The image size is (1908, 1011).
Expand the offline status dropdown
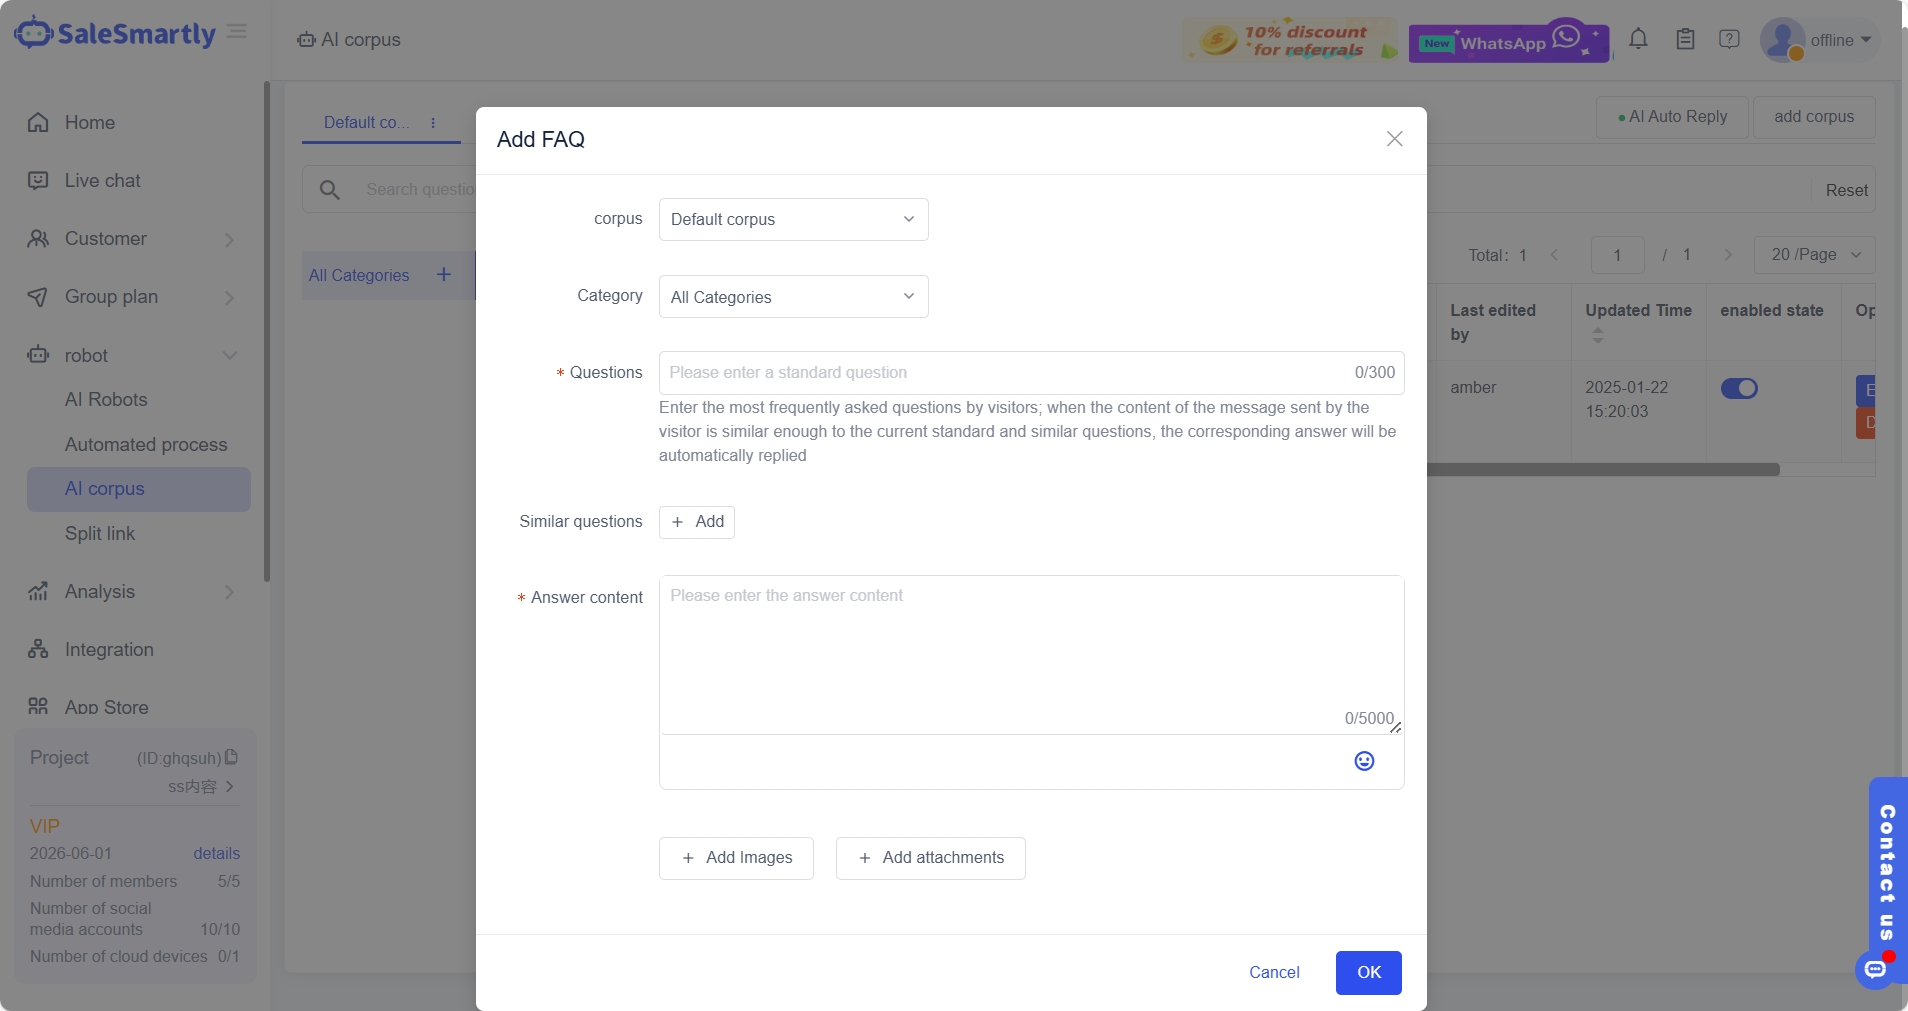(1840, 40)
